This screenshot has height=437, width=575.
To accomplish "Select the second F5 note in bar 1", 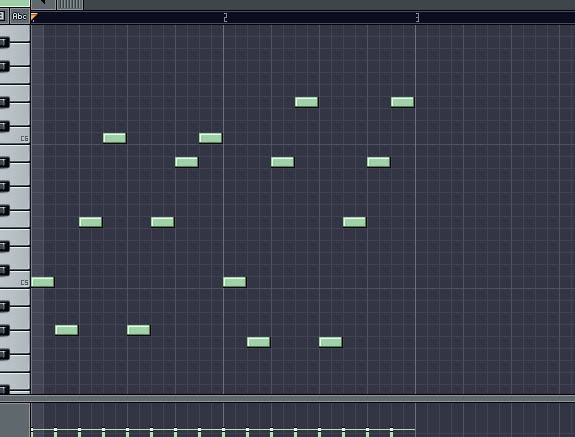I will [162, 222].
